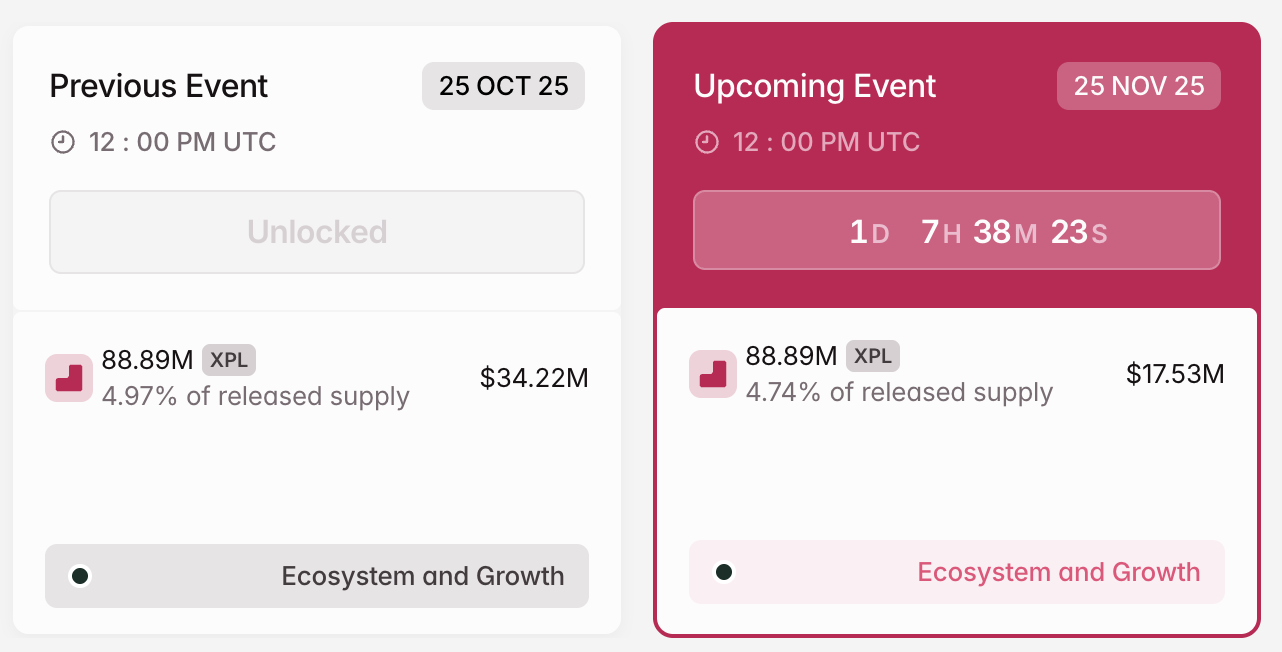Screen dimensions: 1282x652
Task: Click the countdown timer showing 1D 7H 38M 23S
Action: (x=957, y=230)
